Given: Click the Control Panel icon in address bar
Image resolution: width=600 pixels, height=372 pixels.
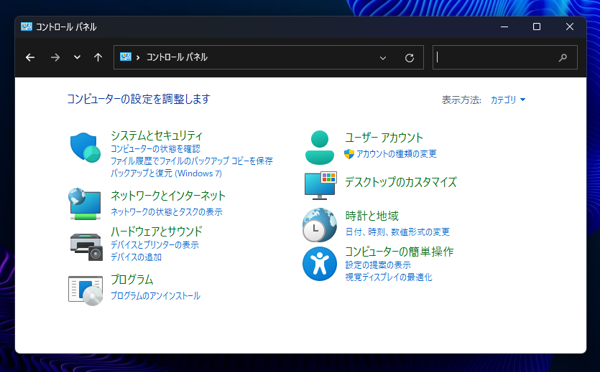Looking at the screenshot, I should (x=126, y=57).
